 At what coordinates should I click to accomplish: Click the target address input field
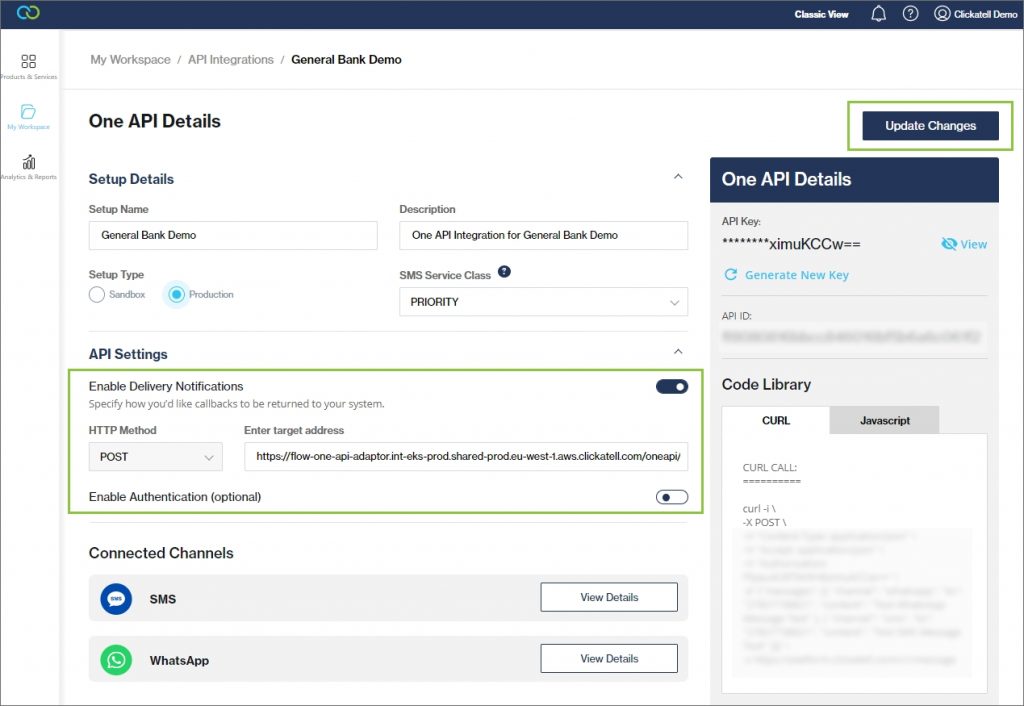(466, 457)
